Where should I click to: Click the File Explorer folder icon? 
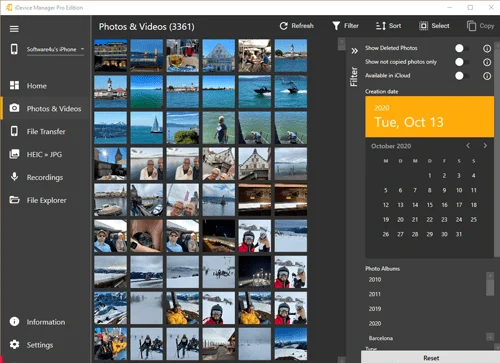(x=14, y=200)
